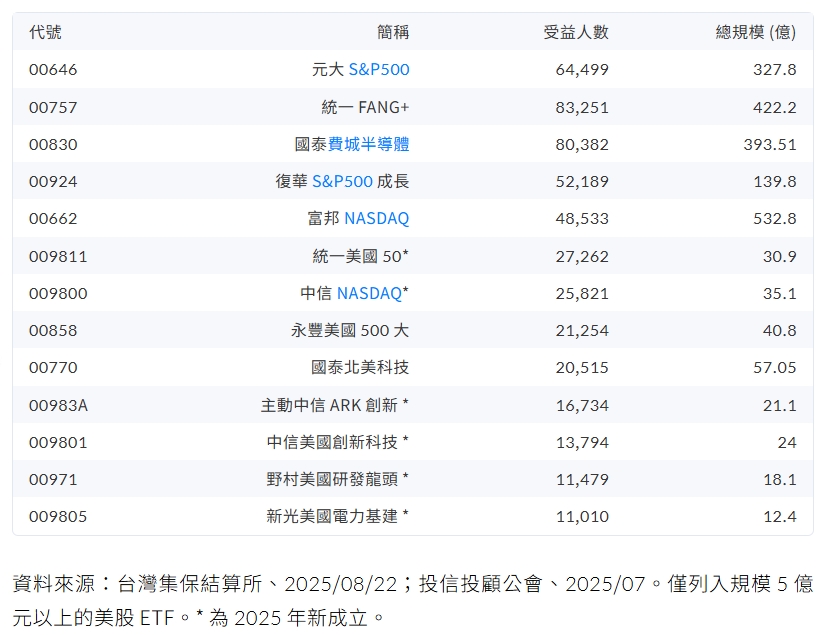
Task: Click the name 國泰北美科技
Action: 360,367
